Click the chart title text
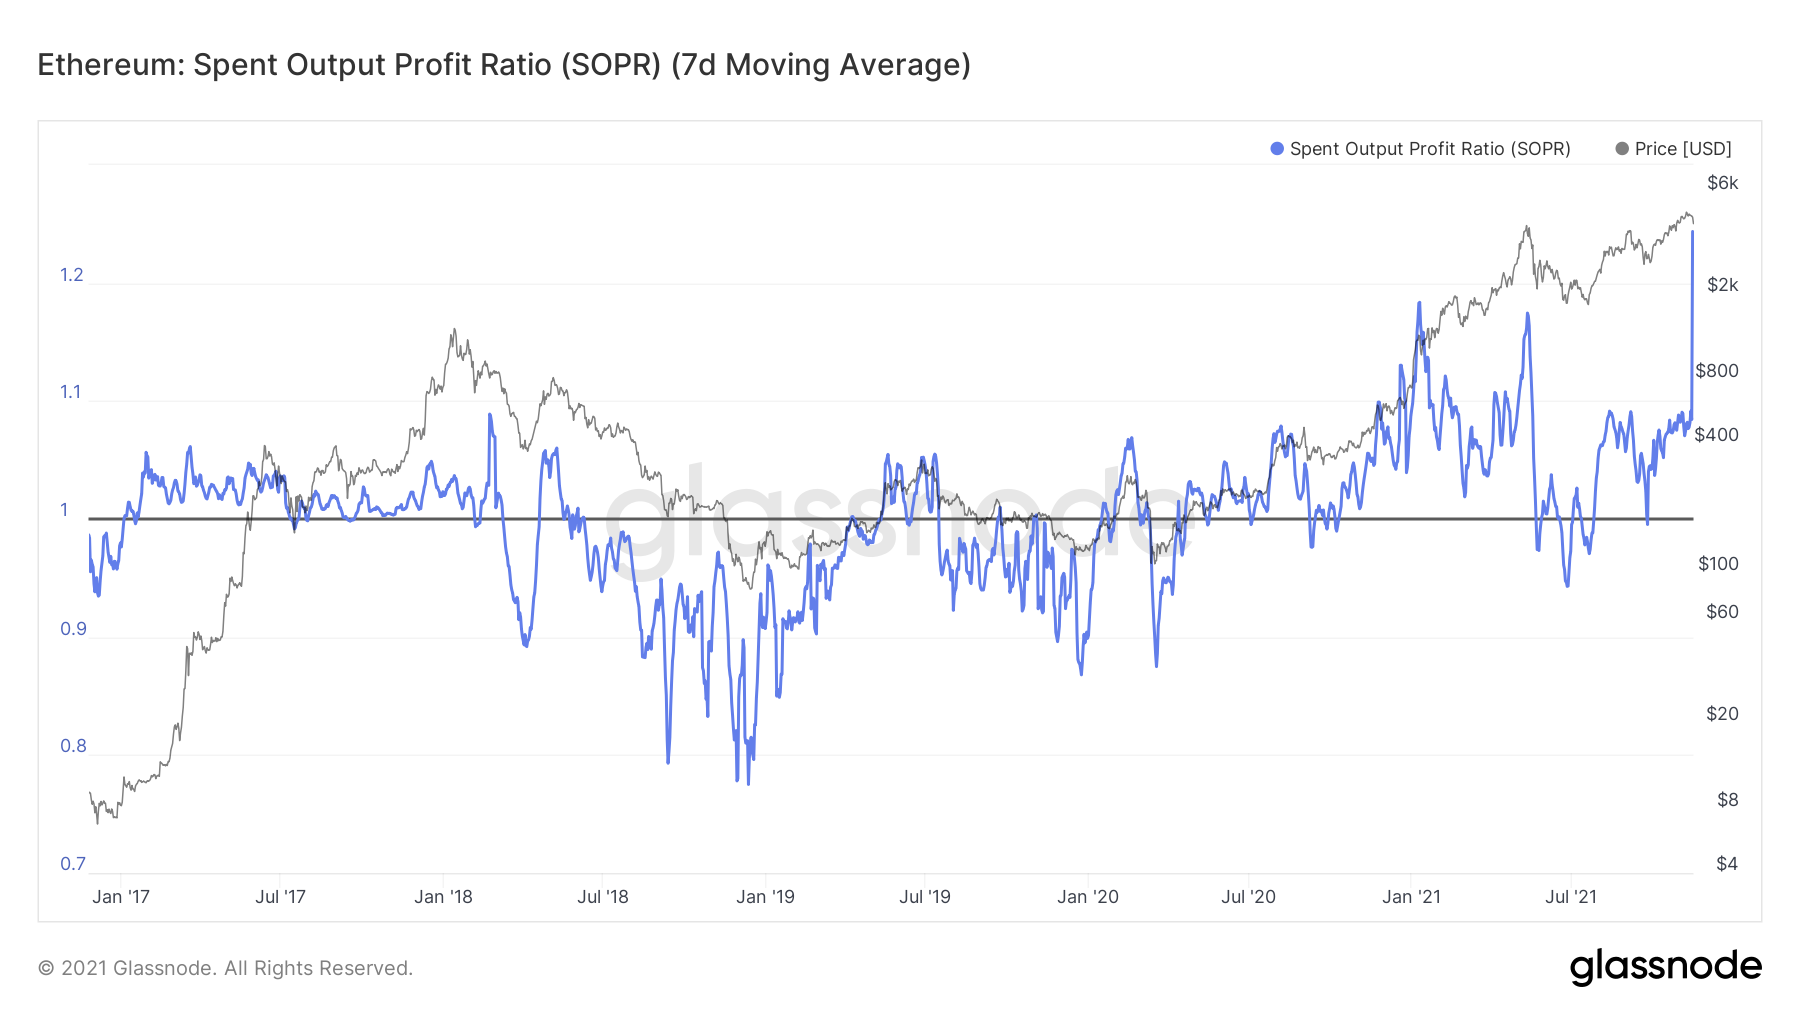The width and height of the screenshot is (1800, 1013). (x=504, y=65)
